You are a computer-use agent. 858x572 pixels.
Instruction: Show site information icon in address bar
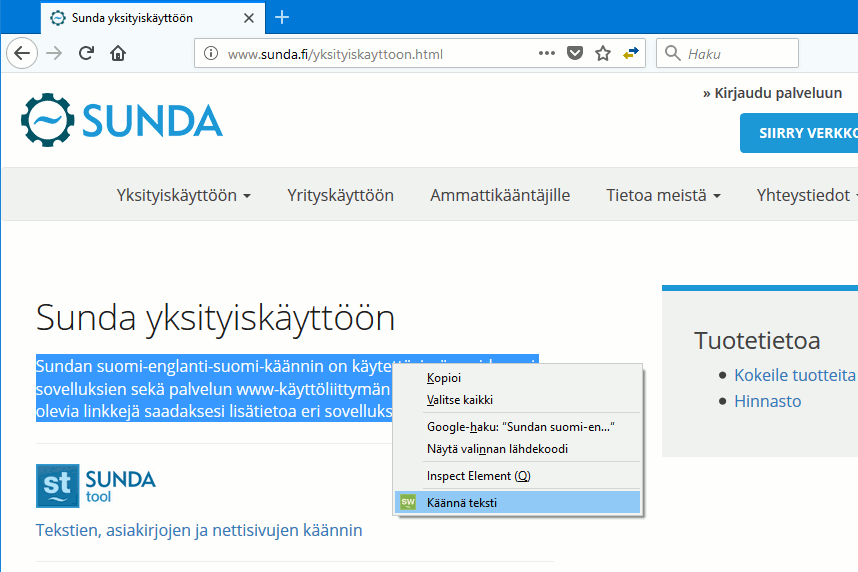tap(211, 53)
